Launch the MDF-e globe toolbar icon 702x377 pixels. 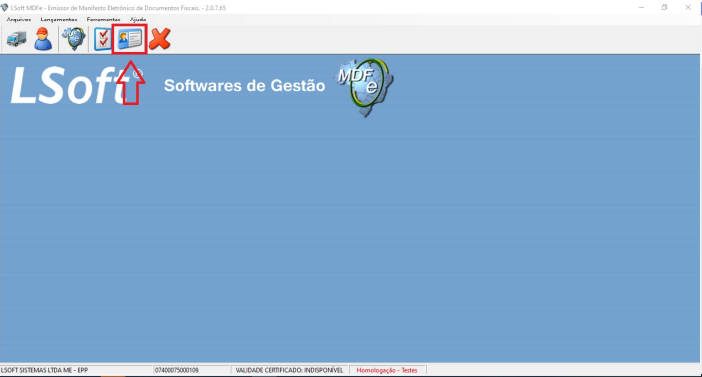tap(74, 39)
